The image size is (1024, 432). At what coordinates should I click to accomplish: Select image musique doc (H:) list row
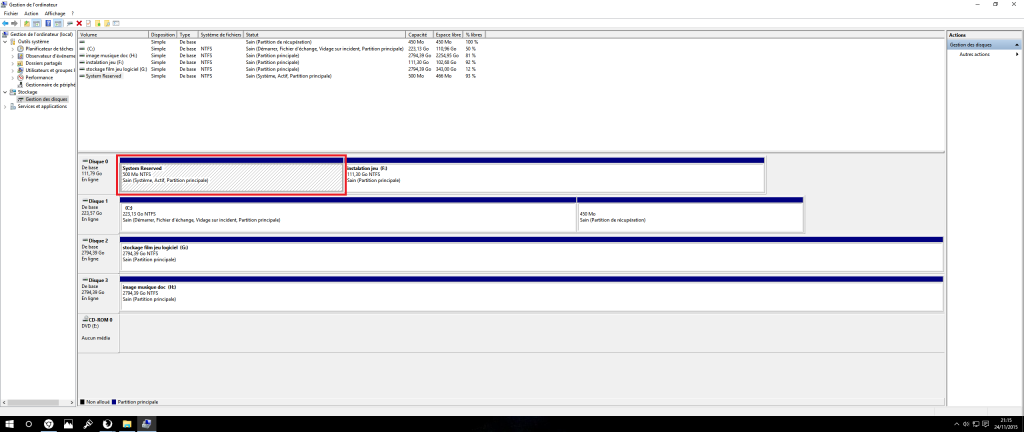click(278, 55)
